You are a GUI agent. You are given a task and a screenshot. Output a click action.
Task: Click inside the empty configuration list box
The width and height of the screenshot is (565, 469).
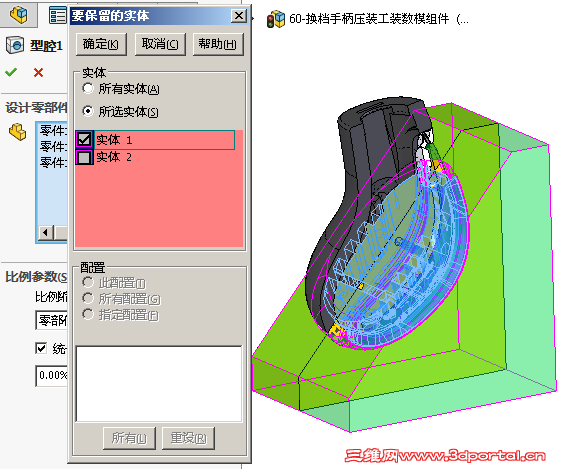coord(159,384)
